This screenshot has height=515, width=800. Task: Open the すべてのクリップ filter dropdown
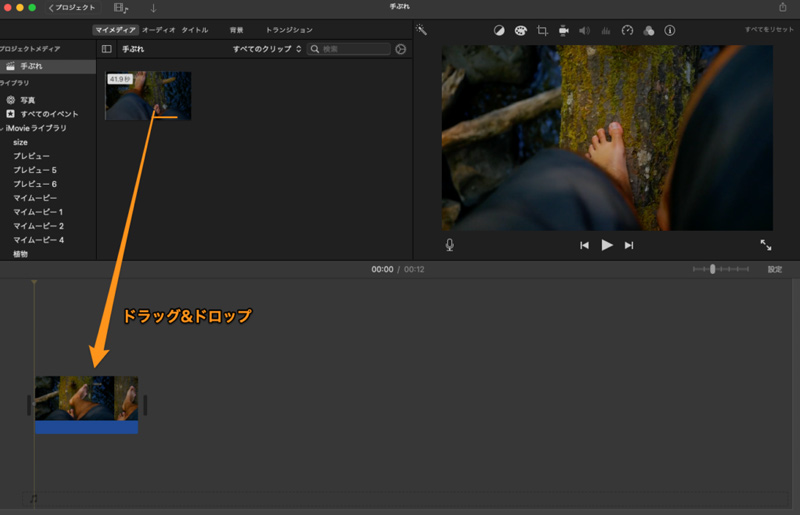(267, 49)
